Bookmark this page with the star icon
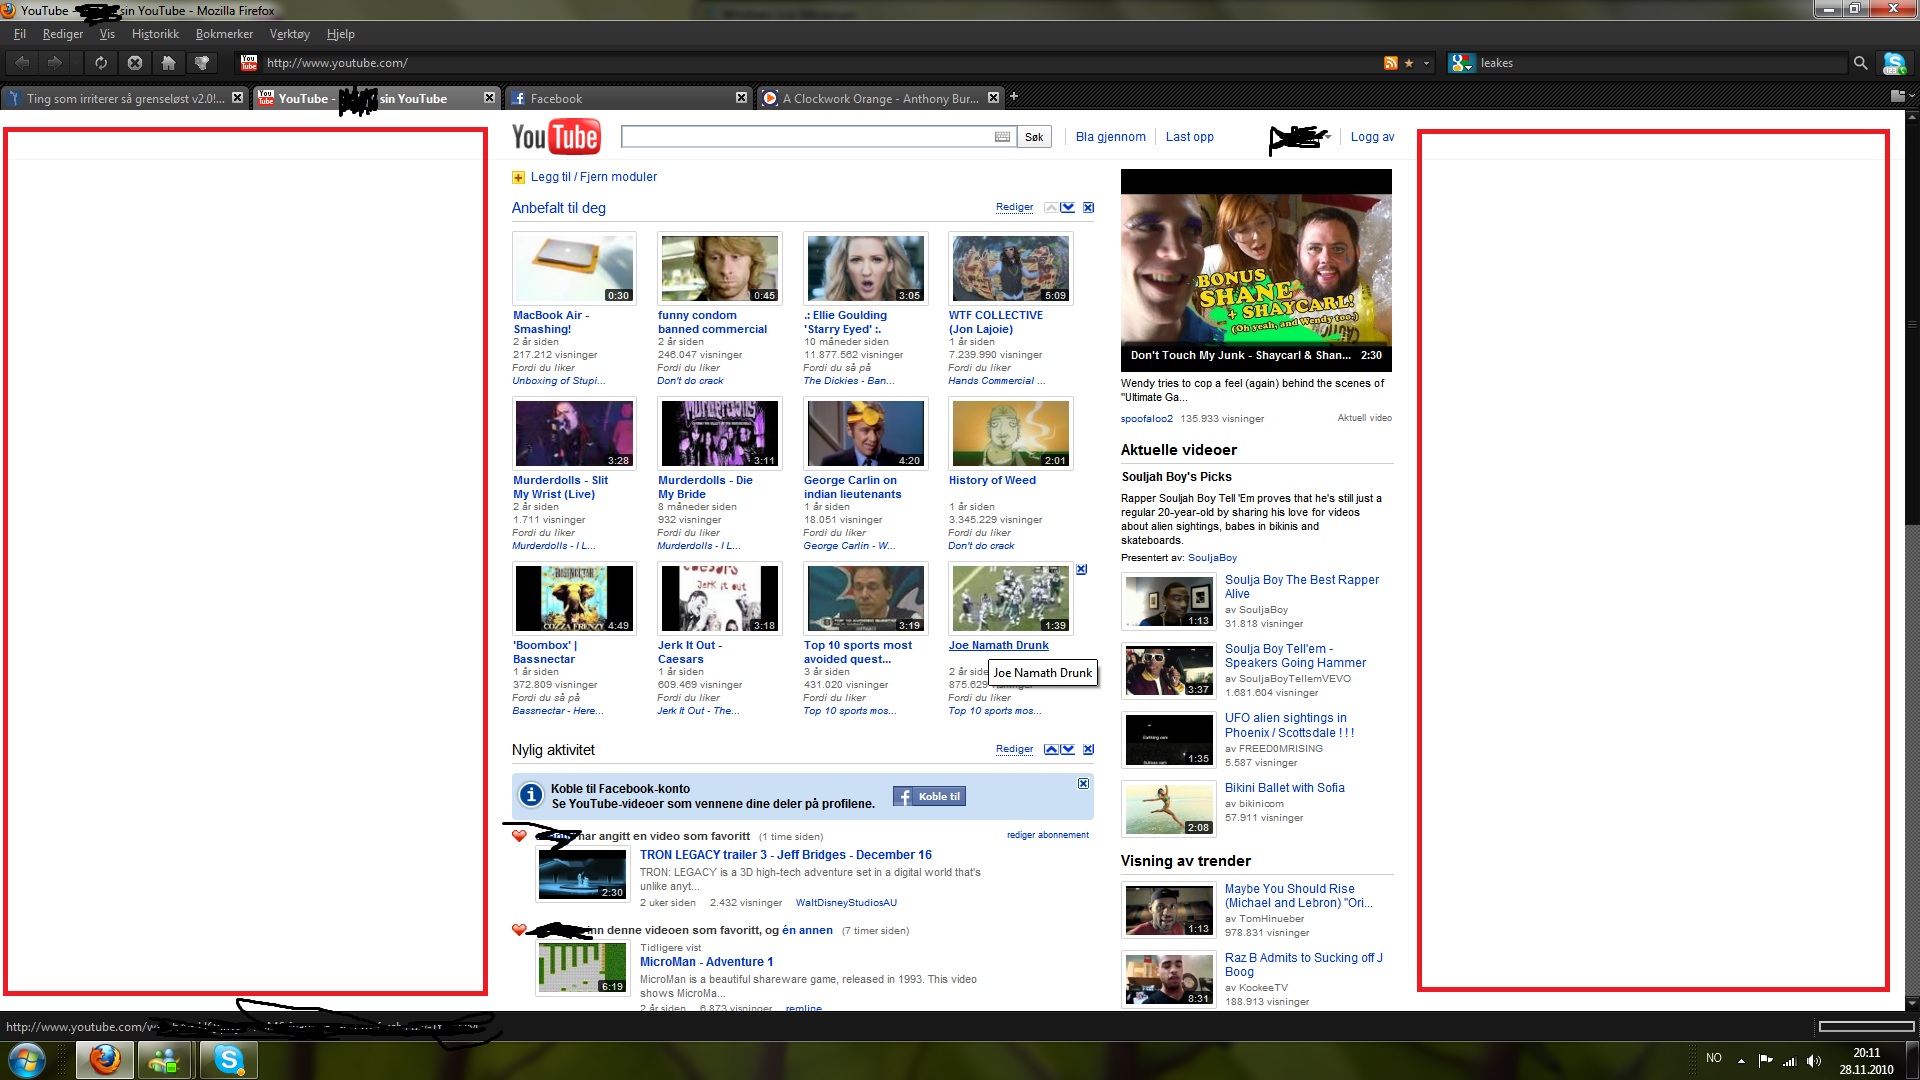The height and width of the screenshot is (1080, 1920). coord(1409,63)
